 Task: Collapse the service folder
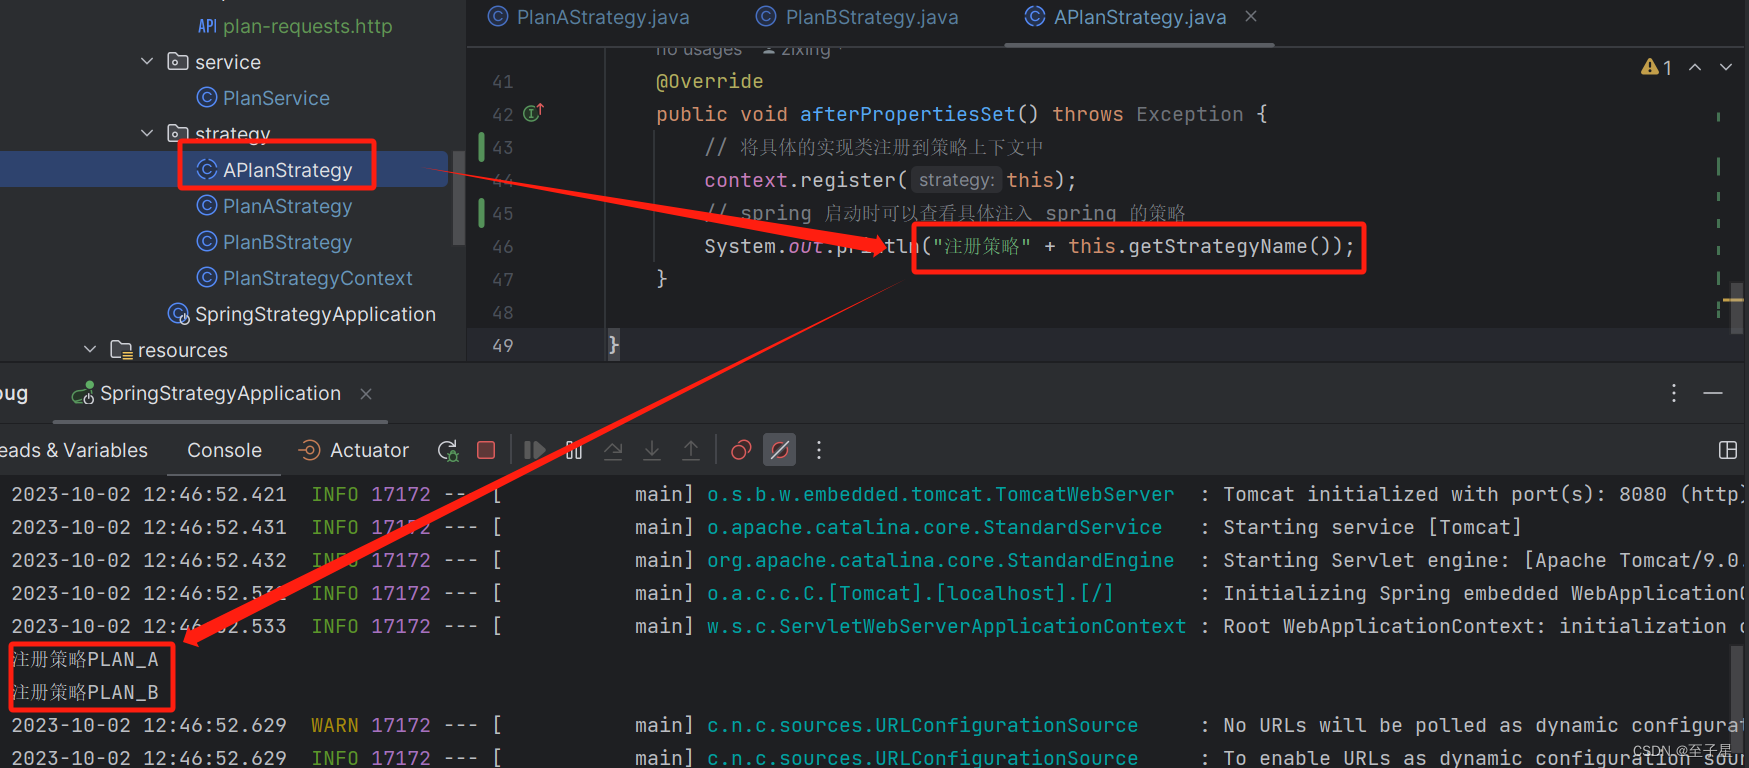point(147,62)
